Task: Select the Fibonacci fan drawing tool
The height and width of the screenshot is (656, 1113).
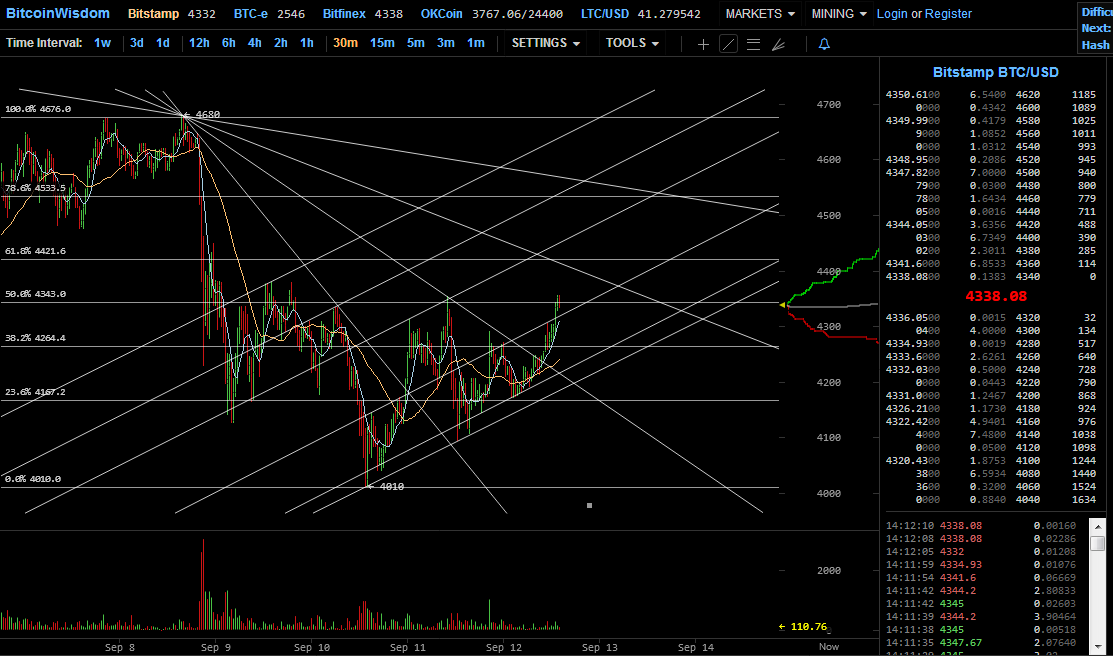Action: click(779, 44)
